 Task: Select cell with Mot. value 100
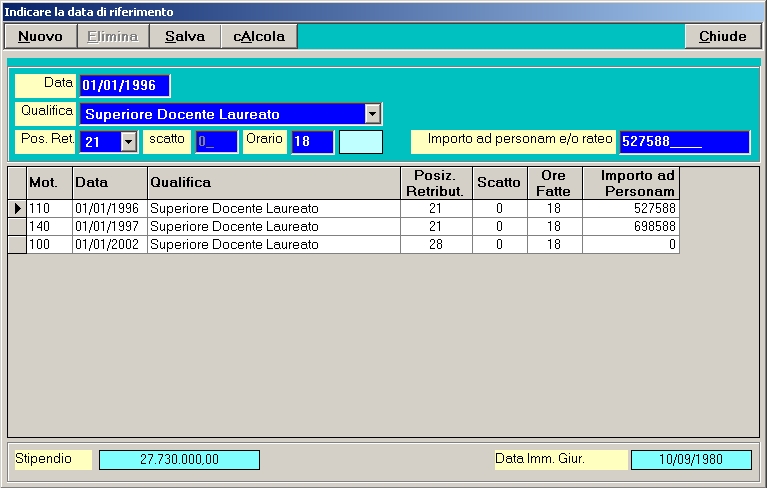coord(49,244)
